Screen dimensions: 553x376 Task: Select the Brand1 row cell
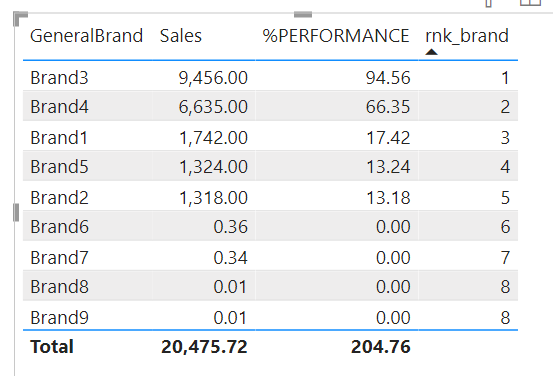[59, 138]
